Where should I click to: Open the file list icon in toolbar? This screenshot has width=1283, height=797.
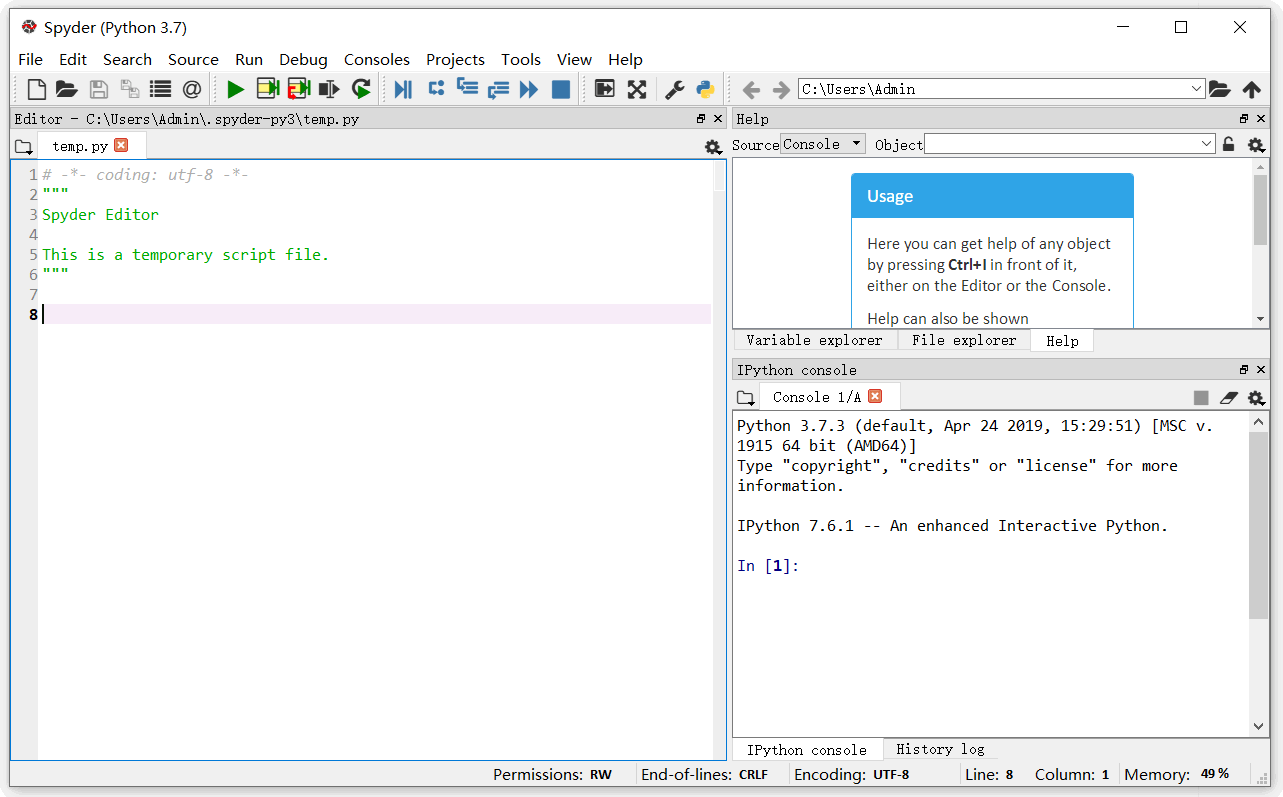tap(160, 89)
